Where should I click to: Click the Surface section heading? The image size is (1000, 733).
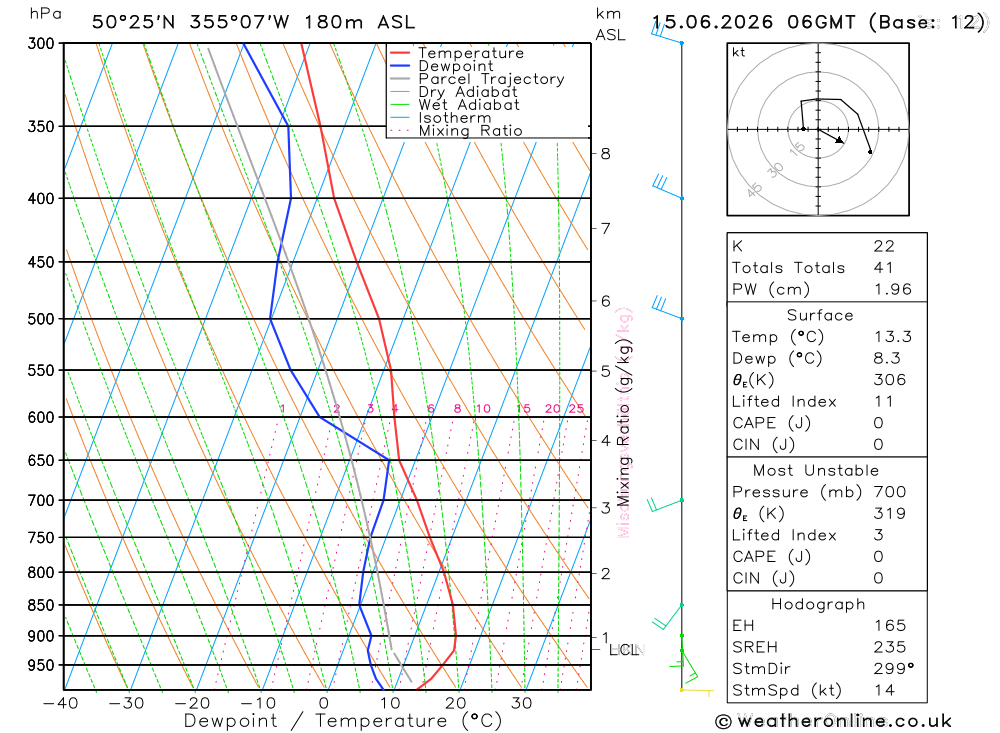click(x=820, y=315)
